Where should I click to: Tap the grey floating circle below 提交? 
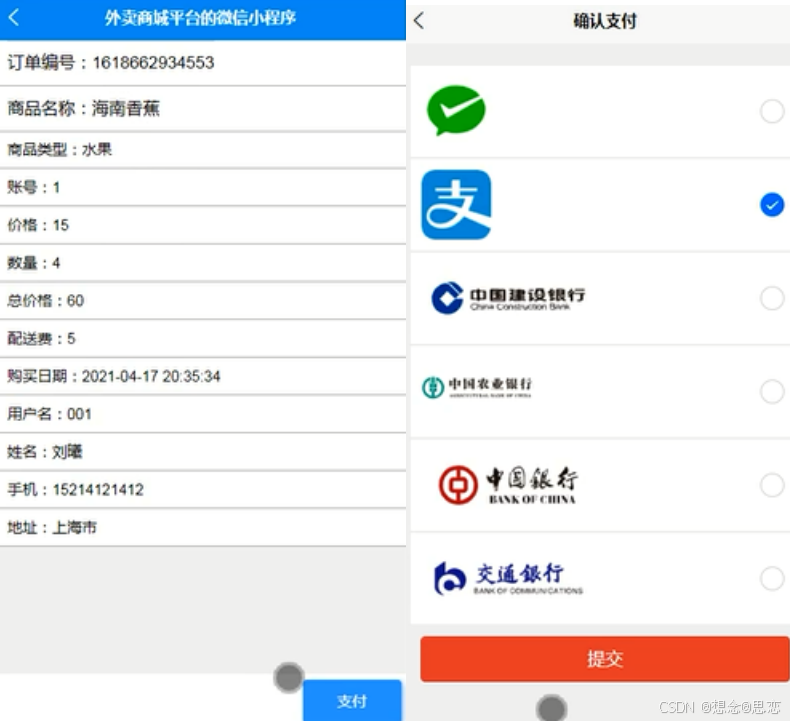[x=552, y=708]
